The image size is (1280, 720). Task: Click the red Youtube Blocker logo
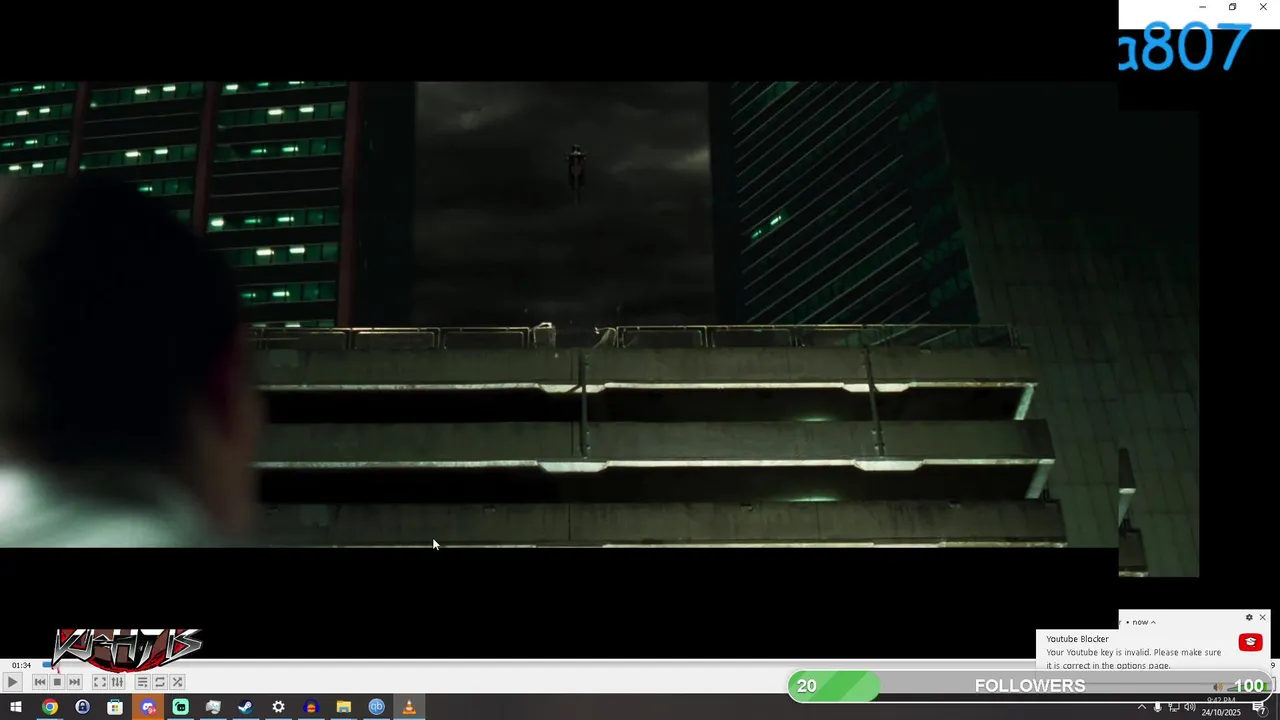coord(1250,642)
